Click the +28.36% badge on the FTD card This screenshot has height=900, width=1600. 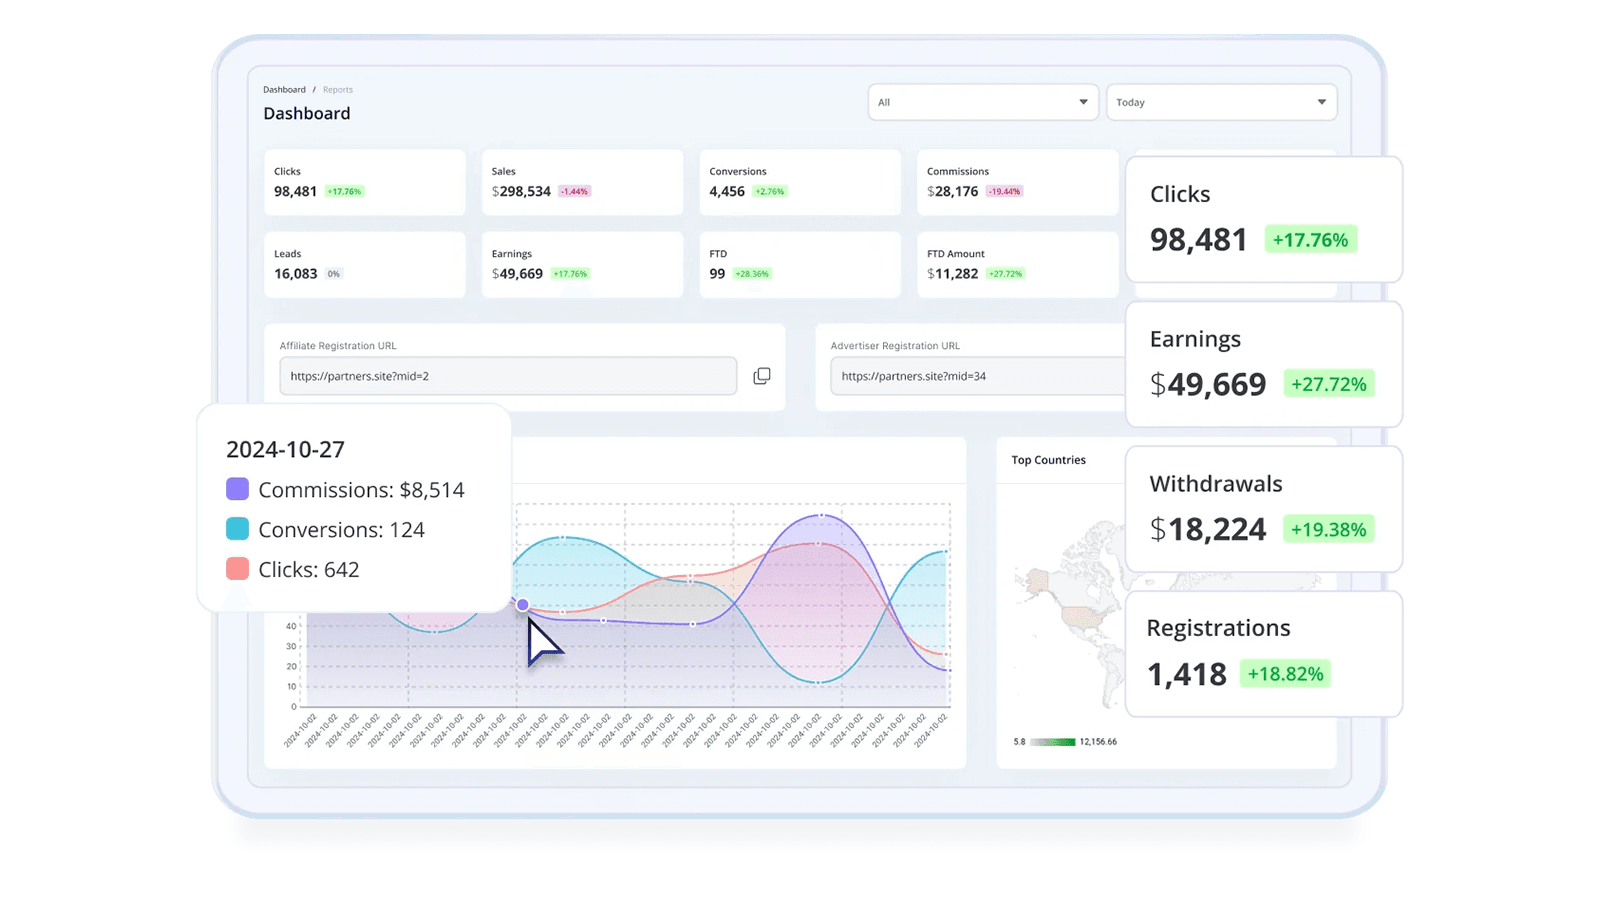point(749,273)
